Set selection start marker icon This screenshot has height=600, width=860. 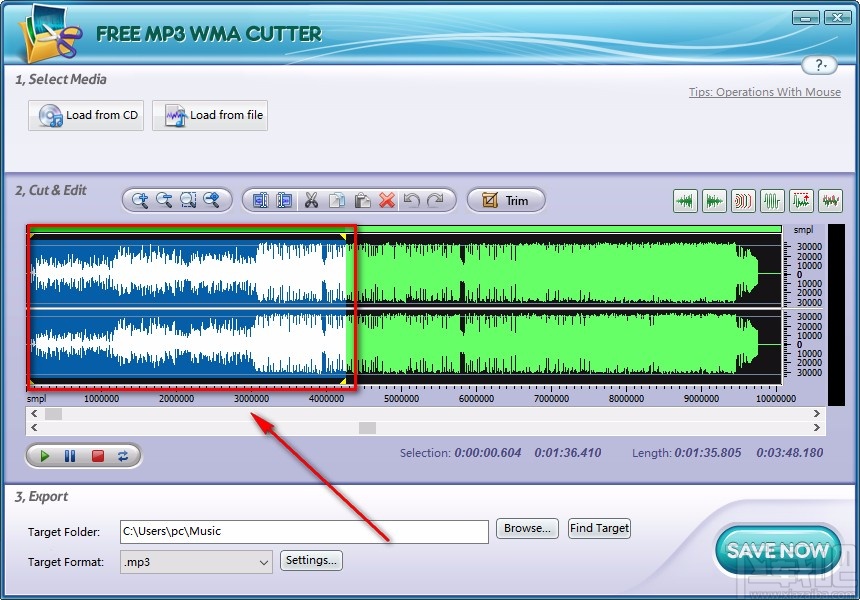(261, 200)
